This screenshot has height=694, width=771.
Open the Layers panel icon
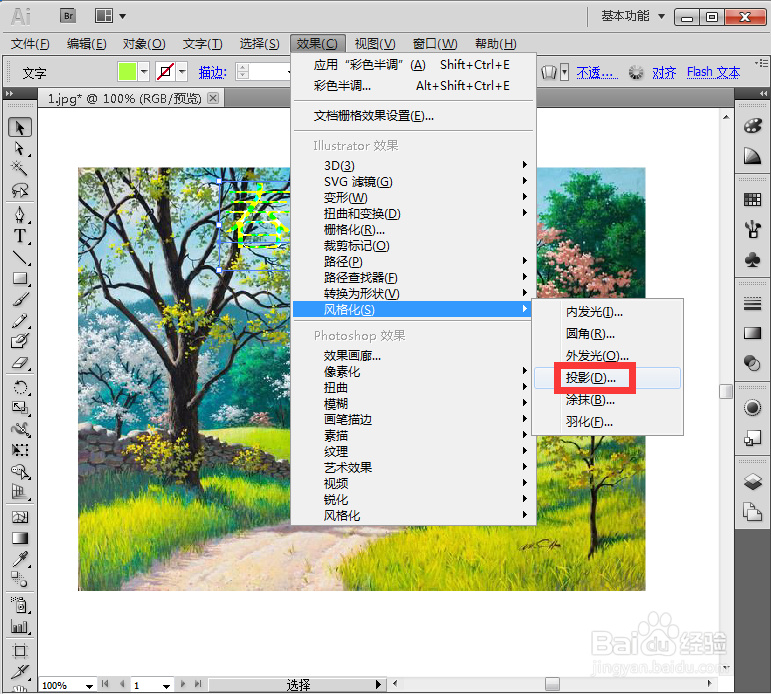click(752, 482)
